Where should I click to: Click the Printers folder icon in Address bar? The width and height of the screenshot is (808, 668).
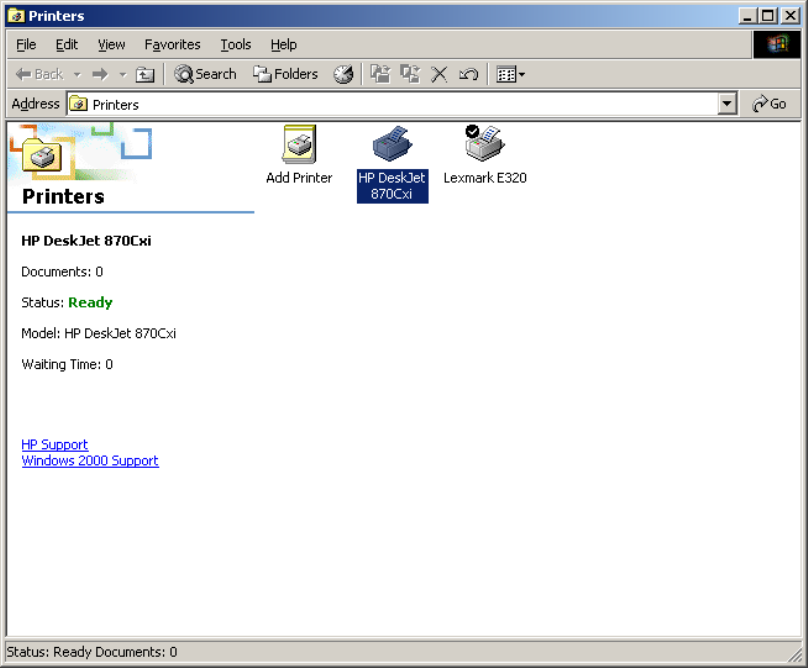pos(79,105)
